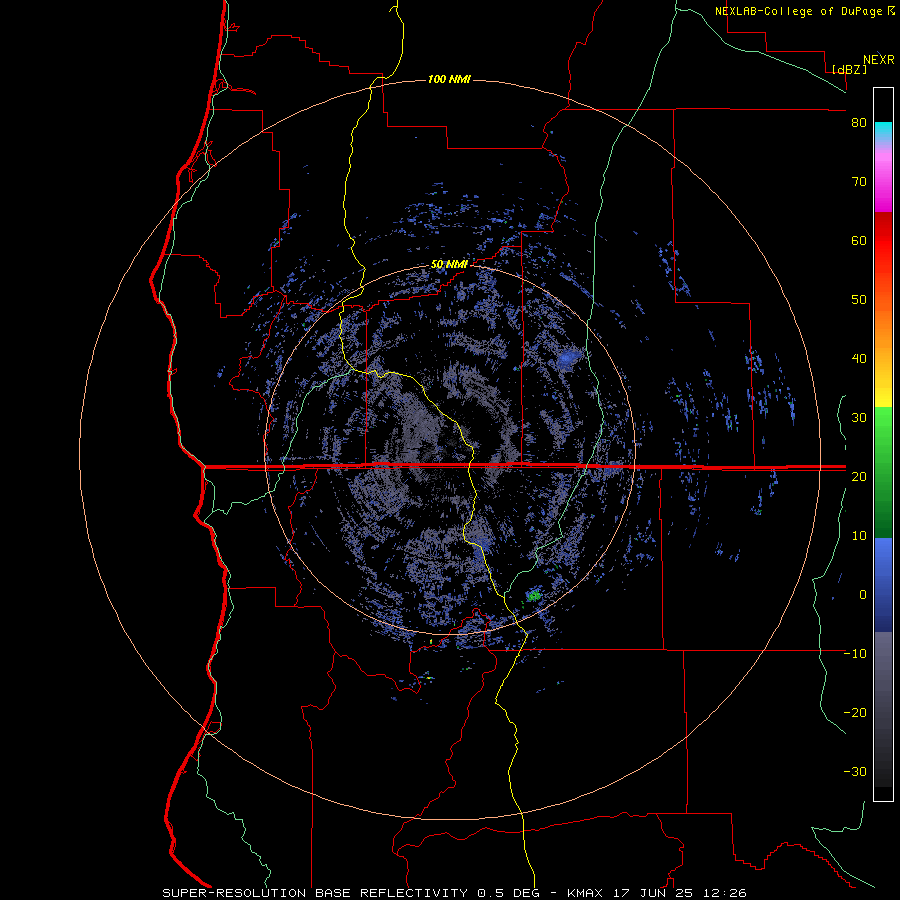
Task: Select the 60 value on the dBZ scale
Action: click(x=859, y=240)
